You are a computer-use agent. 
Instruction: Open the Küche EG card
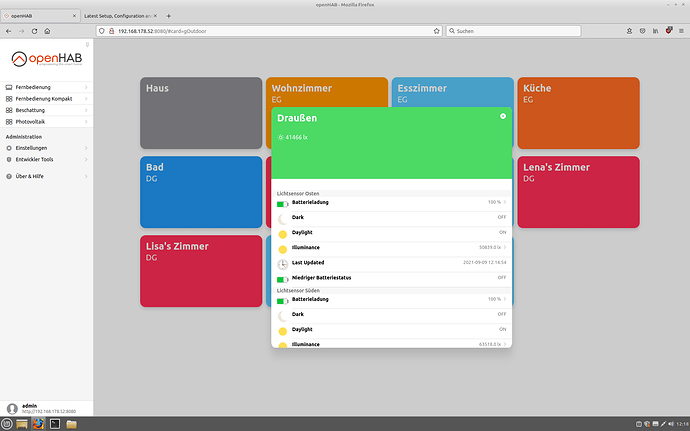pyautogui.click(x=579, y=113)
